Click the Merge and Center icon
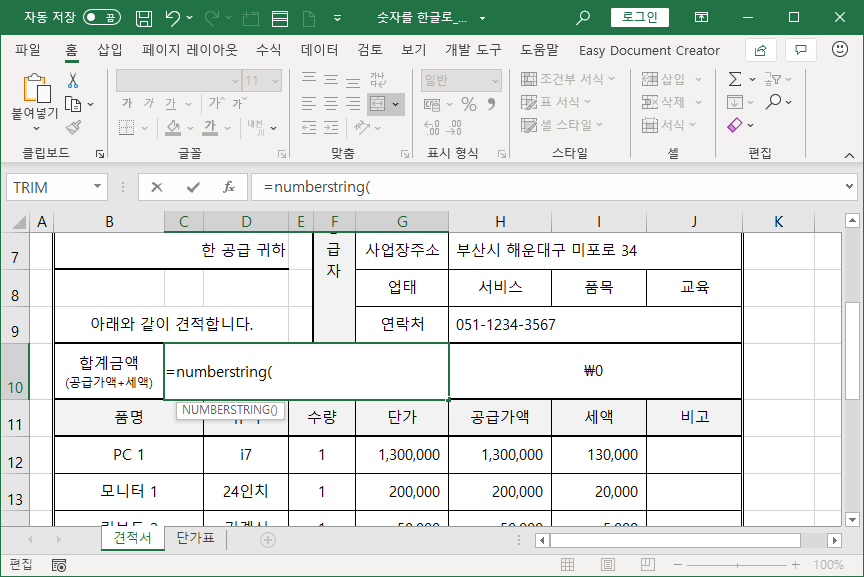Image resolution: width=864 pixels, height=577 pixels. [x=377, y=104]
